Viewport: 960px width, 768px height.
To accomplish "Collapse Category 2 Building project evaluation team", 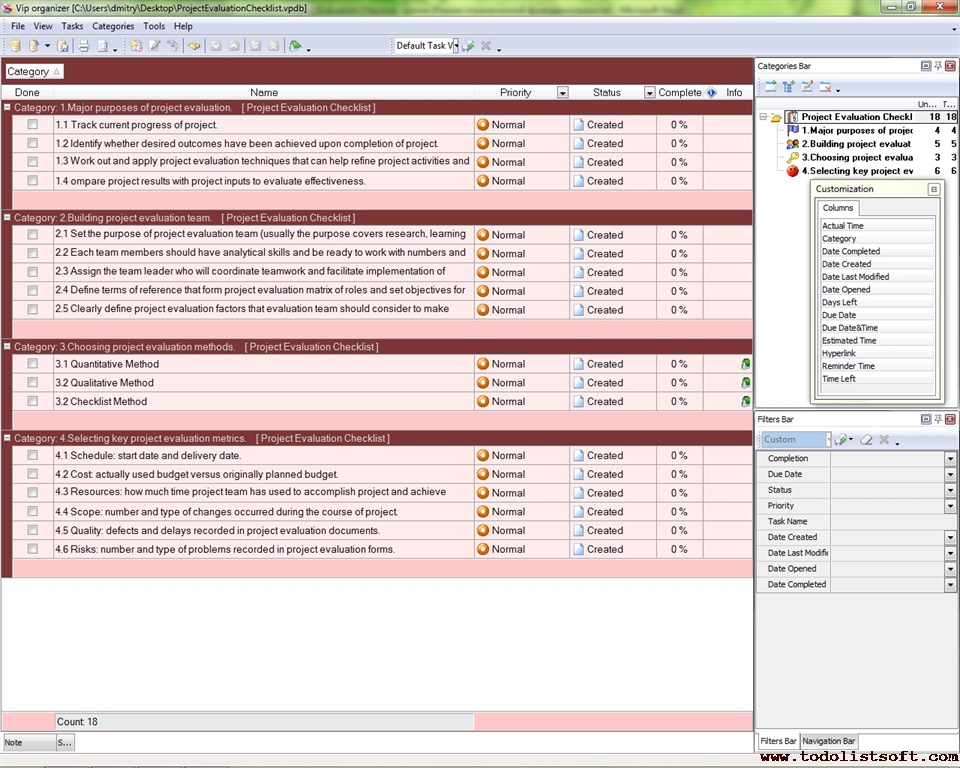I will coord(7,217).
